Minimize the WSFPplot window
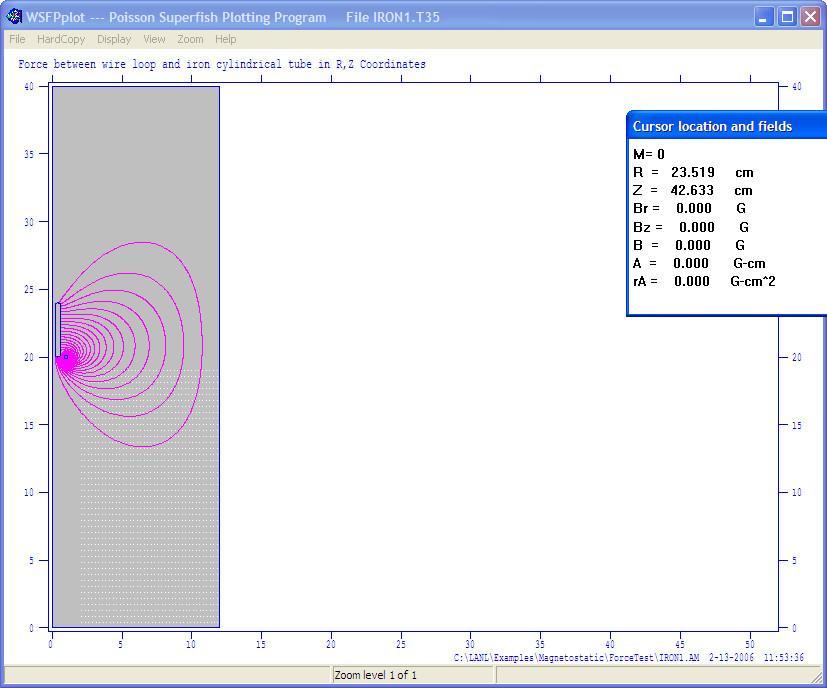This screenshot has height=688, width=827. point(763,17)
